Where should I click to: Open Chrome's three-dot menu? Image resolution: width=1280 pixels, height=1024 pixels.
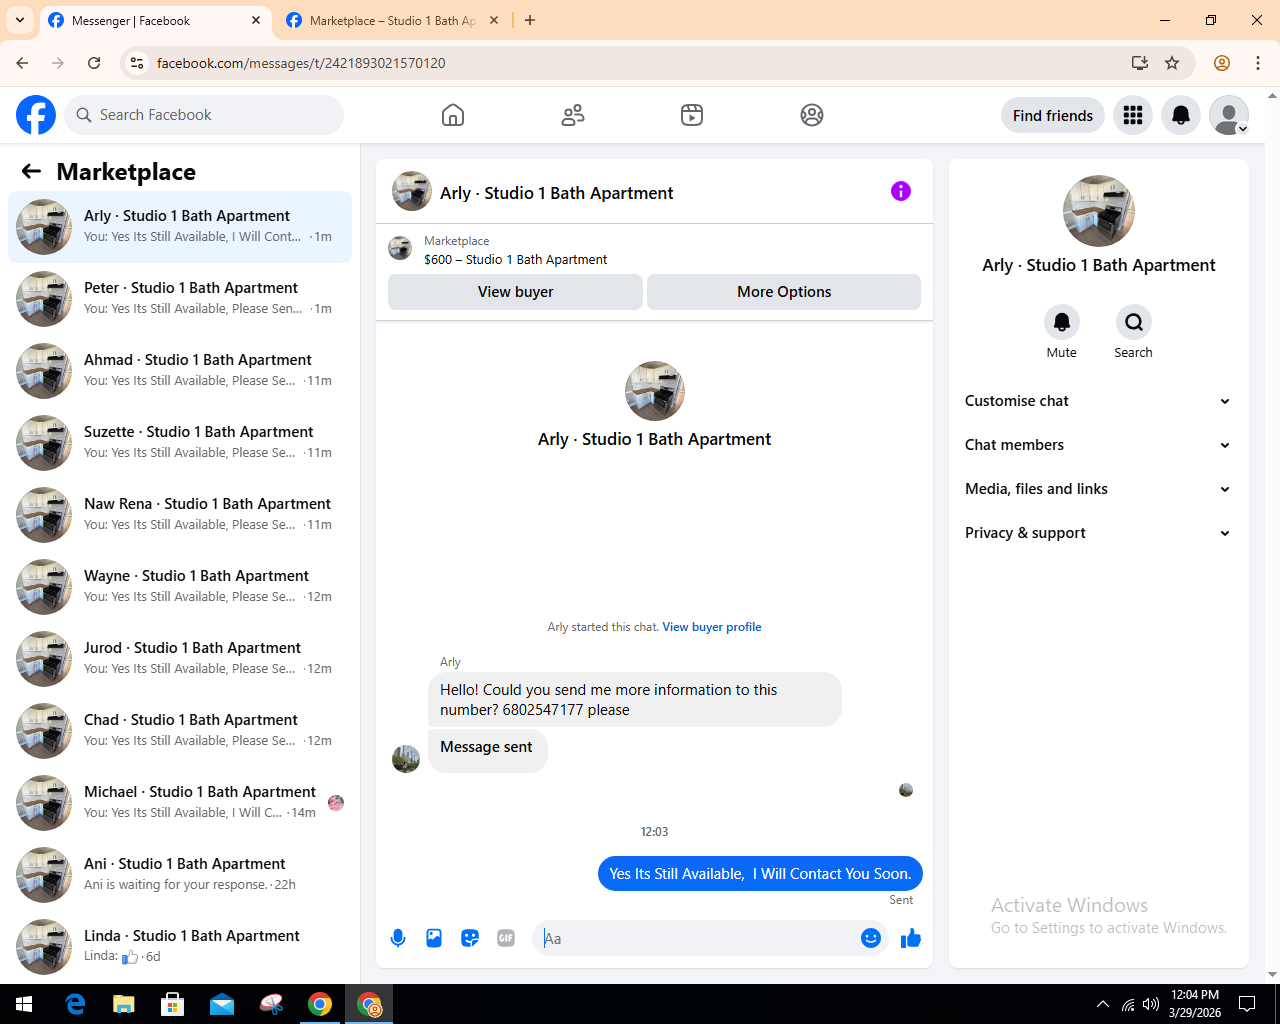[1258, 63]
